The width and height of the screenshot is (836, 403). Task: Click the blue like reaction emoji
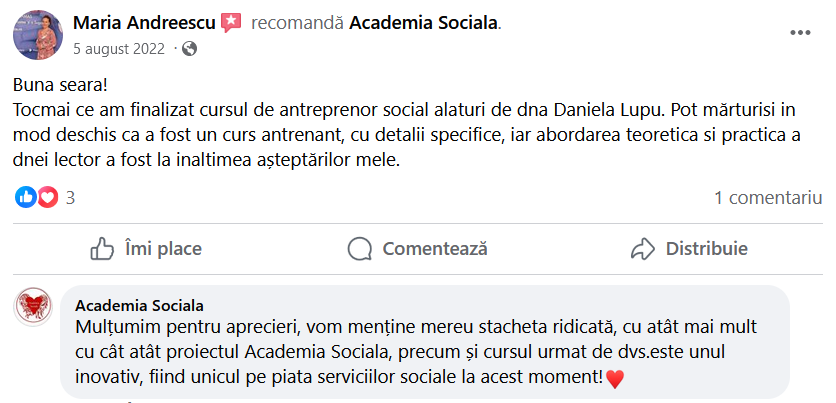26,198
